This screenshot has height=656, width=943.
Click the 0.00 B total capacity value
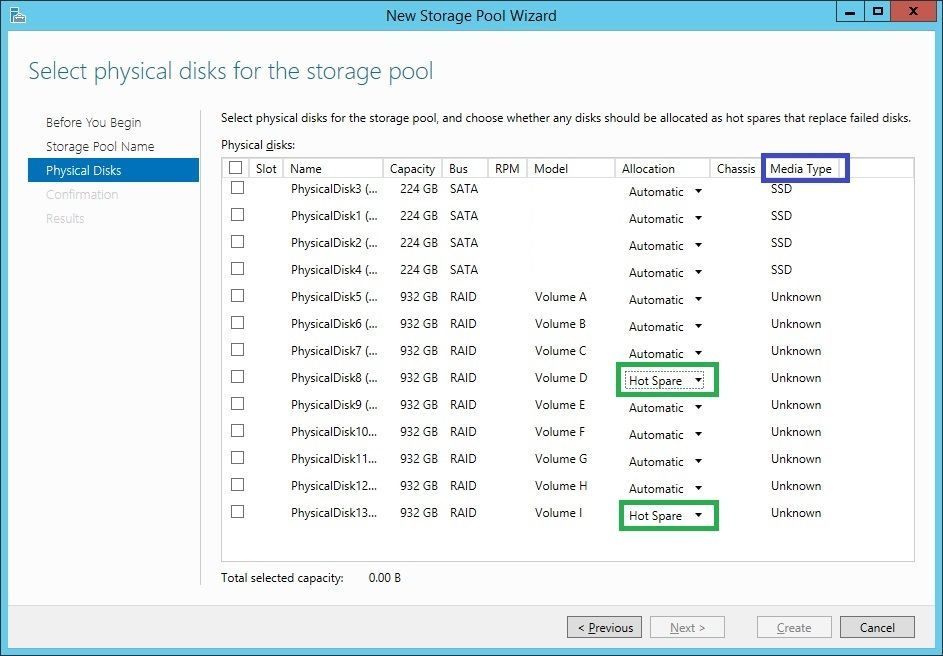[384, 578]
